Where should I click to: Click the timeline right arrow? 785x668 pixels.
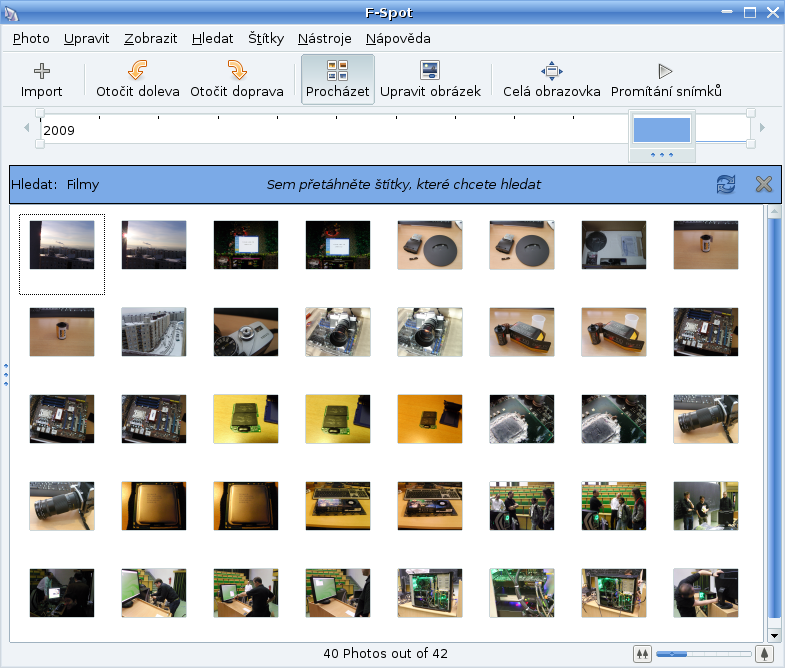point(762,128)
